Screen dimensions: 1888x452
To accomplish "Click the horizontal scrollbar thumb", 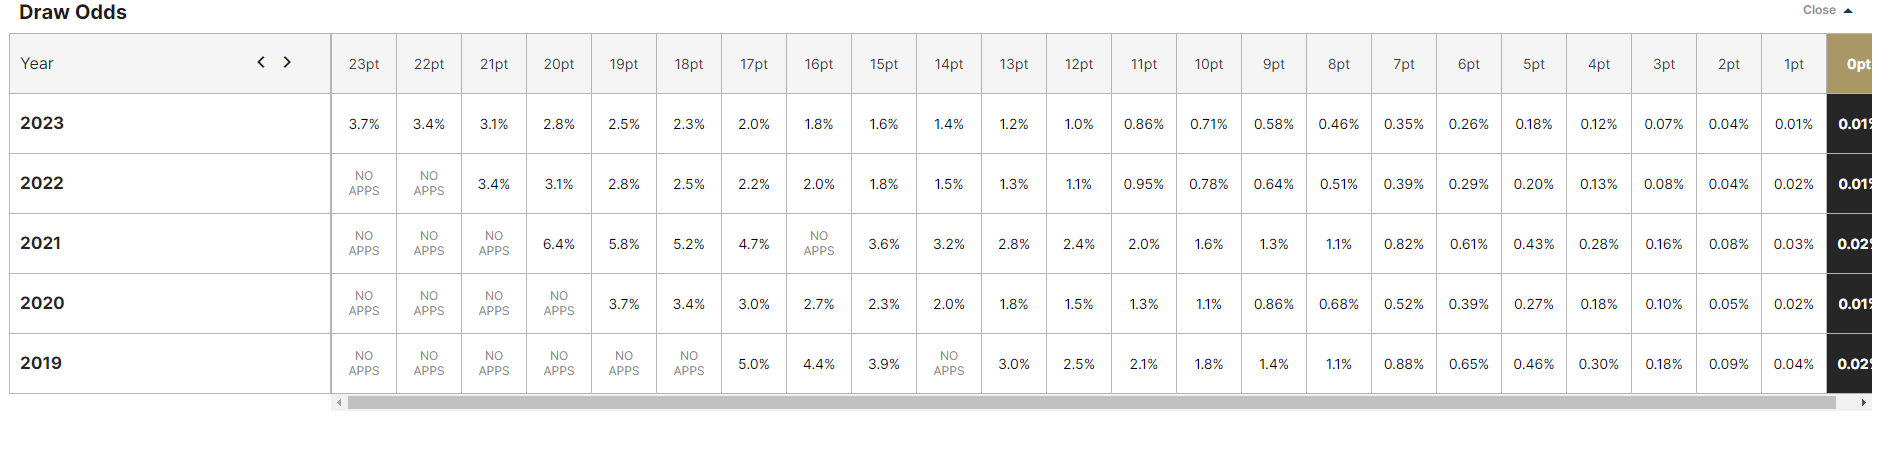I will [1091, 402].
